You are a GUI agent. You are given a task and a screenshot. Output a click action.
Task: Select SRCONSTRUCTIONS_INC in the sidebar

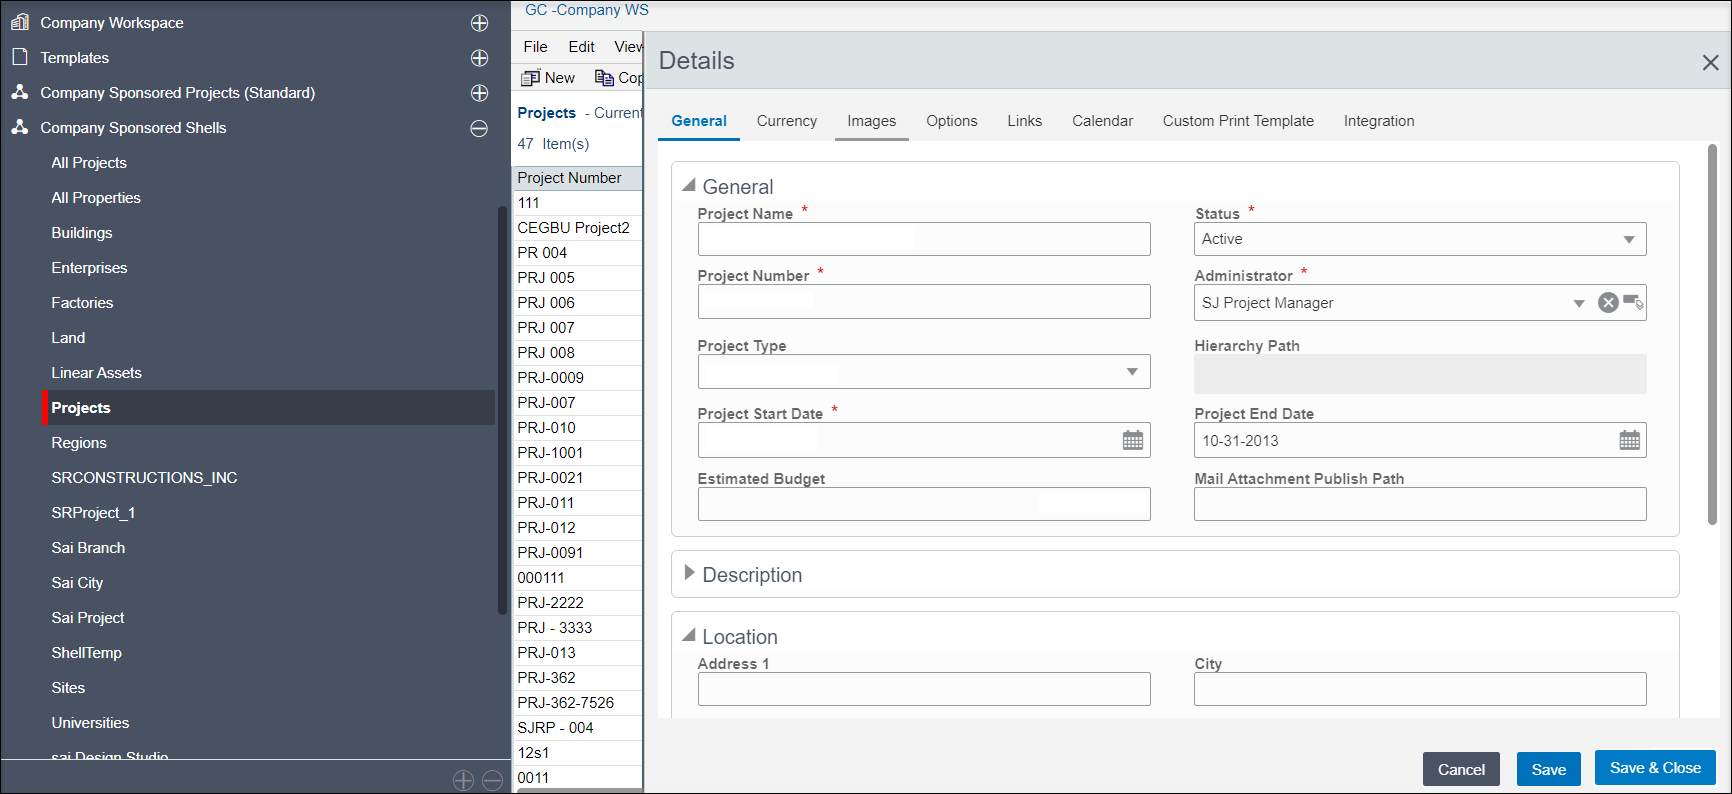point(144,478)
